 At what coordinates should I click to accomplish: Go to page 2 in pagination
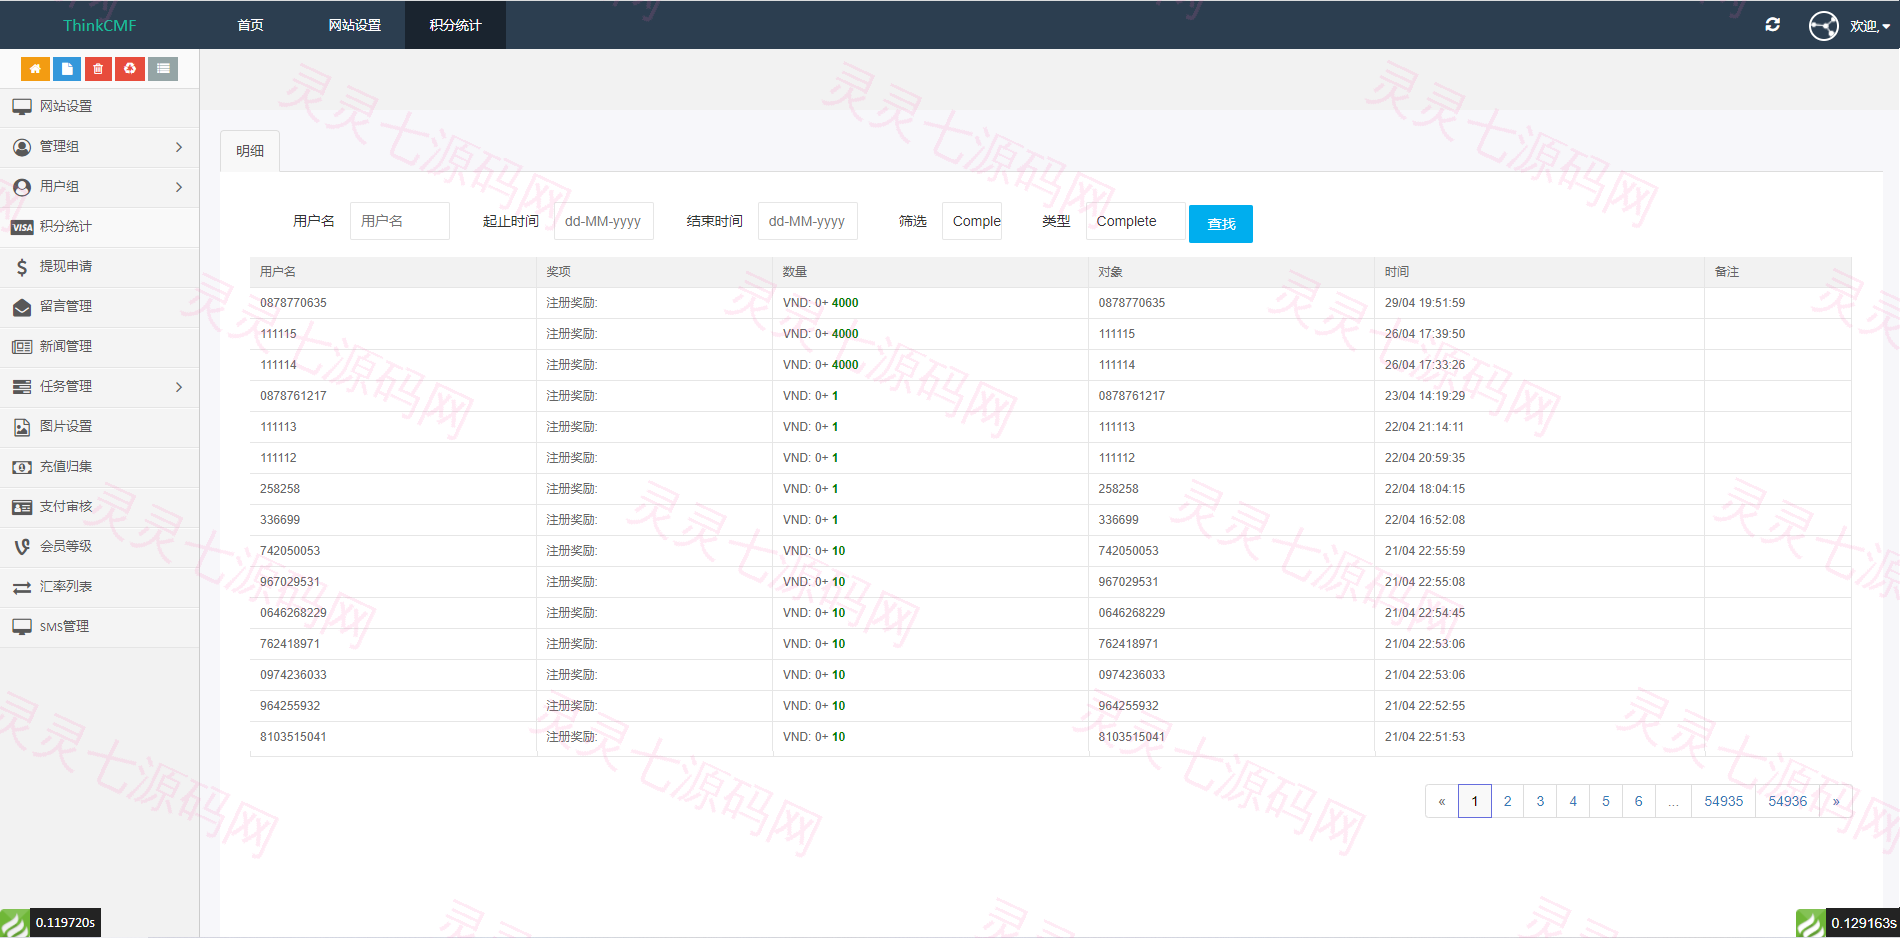tap(1507, 801)
